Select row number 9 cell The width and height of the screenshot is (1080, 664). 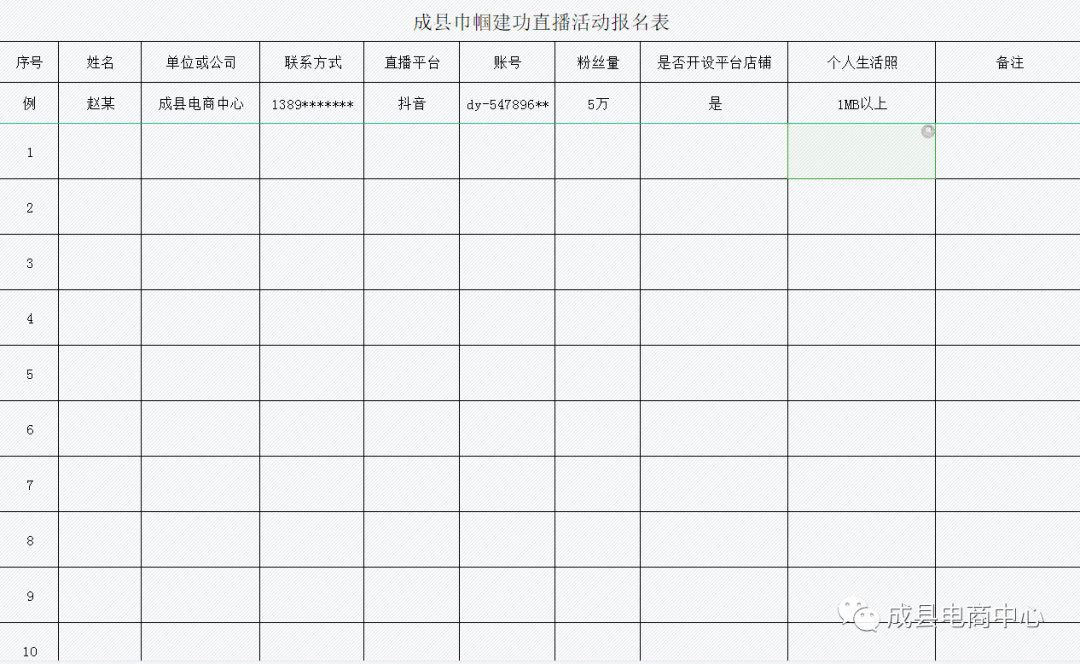click(x=29, y=596)
